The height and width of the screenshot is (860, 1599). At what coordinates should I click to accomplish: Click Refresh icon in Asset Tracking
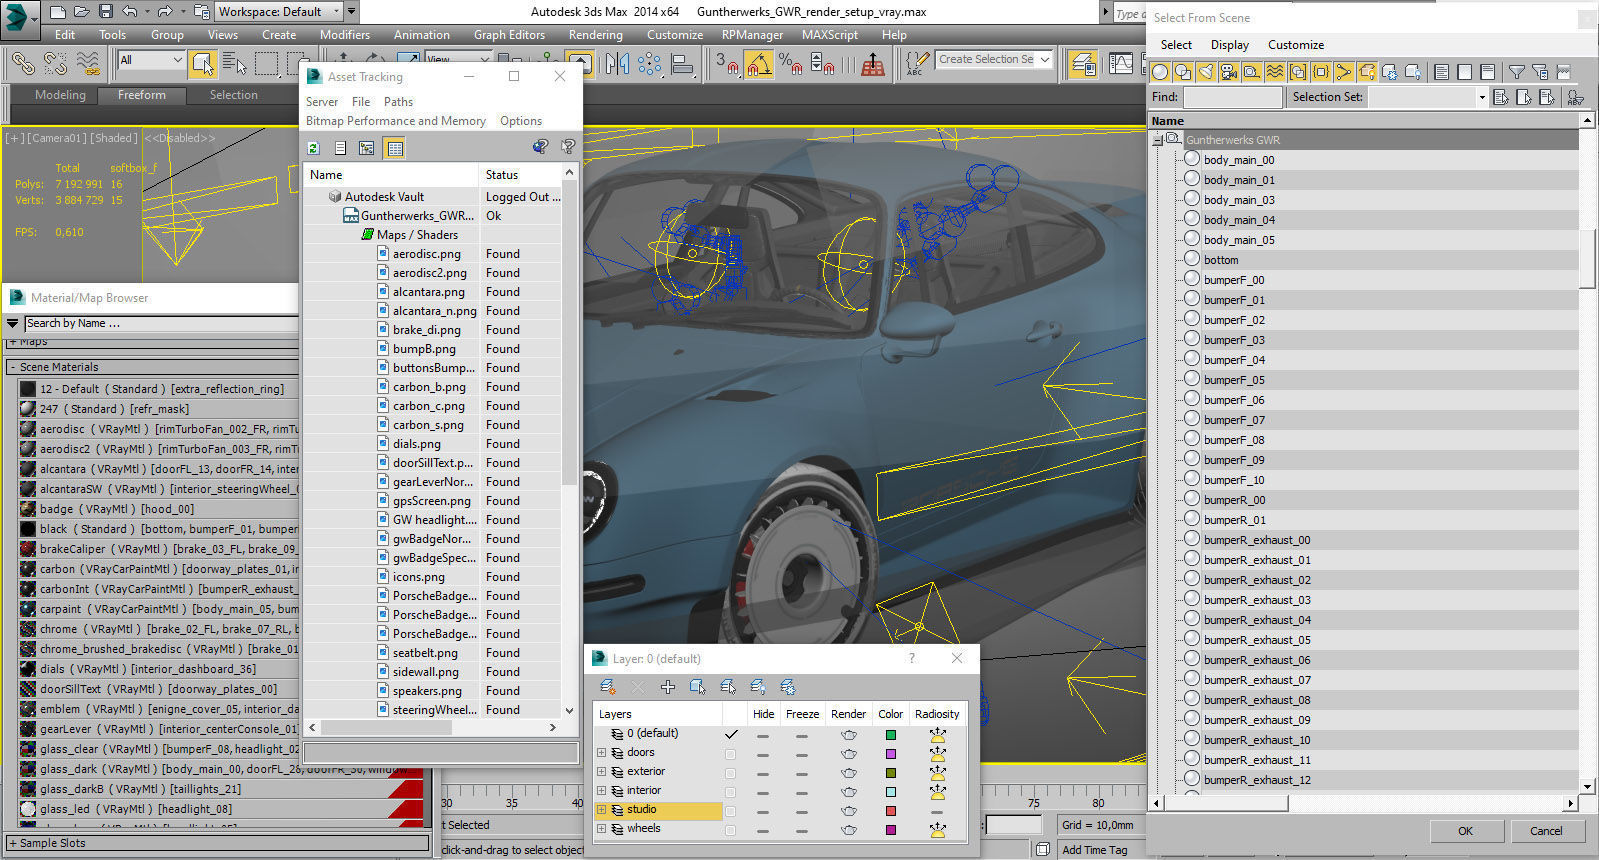(x=314, y=148)
